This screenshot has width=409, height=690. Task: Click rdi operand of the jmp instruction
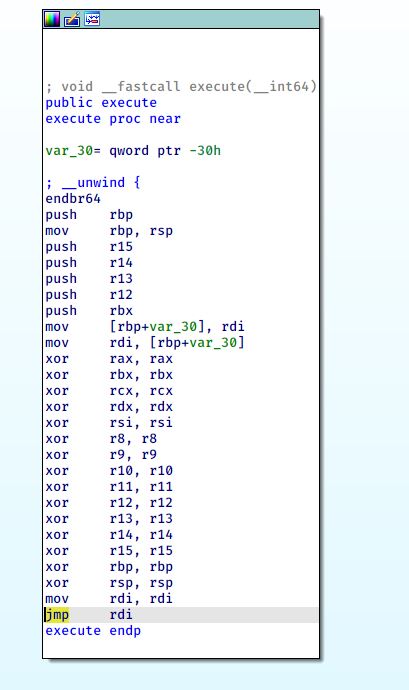(121, 615)
